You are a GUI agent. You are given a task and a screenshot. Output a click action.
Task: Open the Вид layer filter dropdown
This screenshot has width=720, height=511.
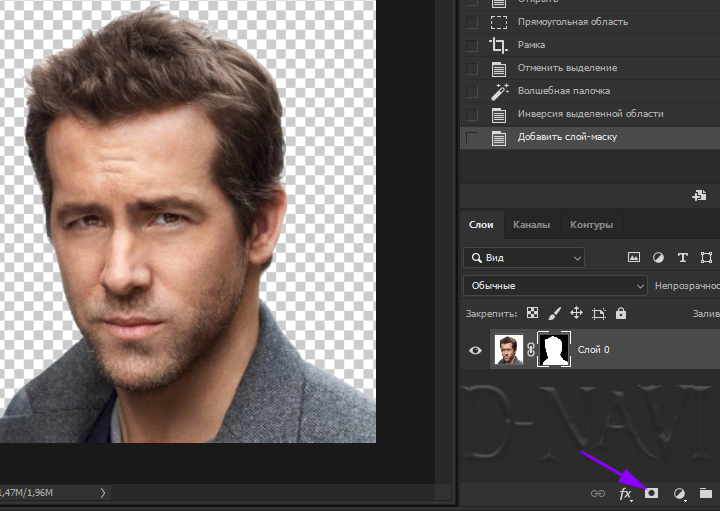point(524,258)
